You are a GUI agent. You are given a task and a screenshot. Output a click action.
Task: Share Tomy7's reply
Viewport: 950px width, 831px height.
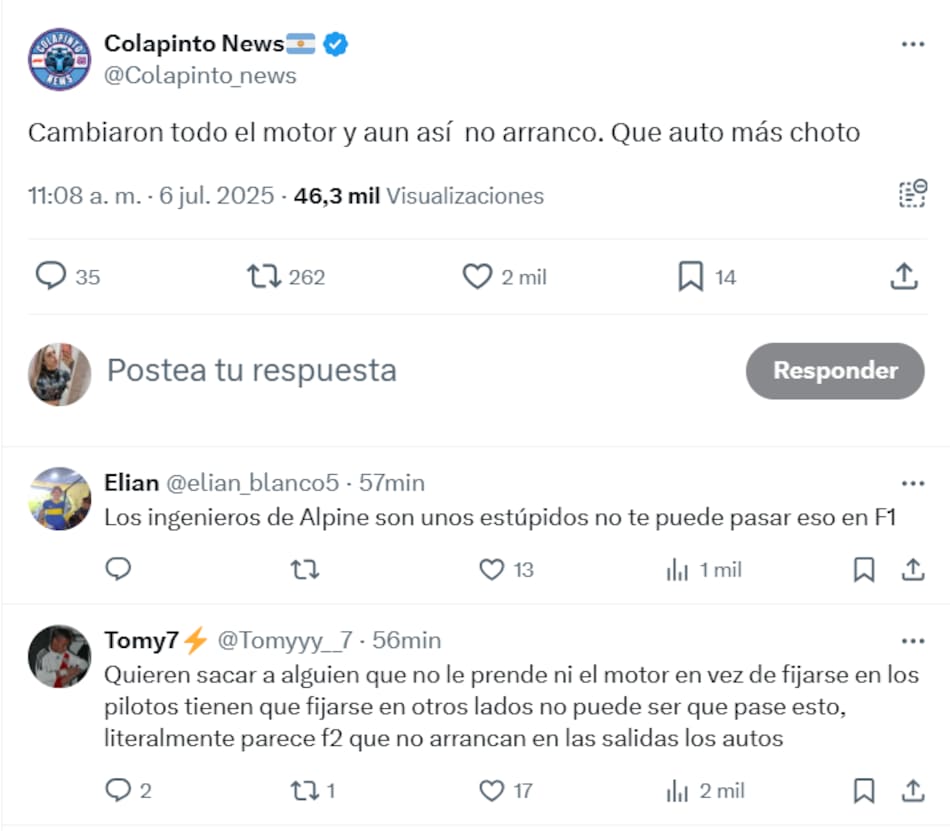point(912,791)
